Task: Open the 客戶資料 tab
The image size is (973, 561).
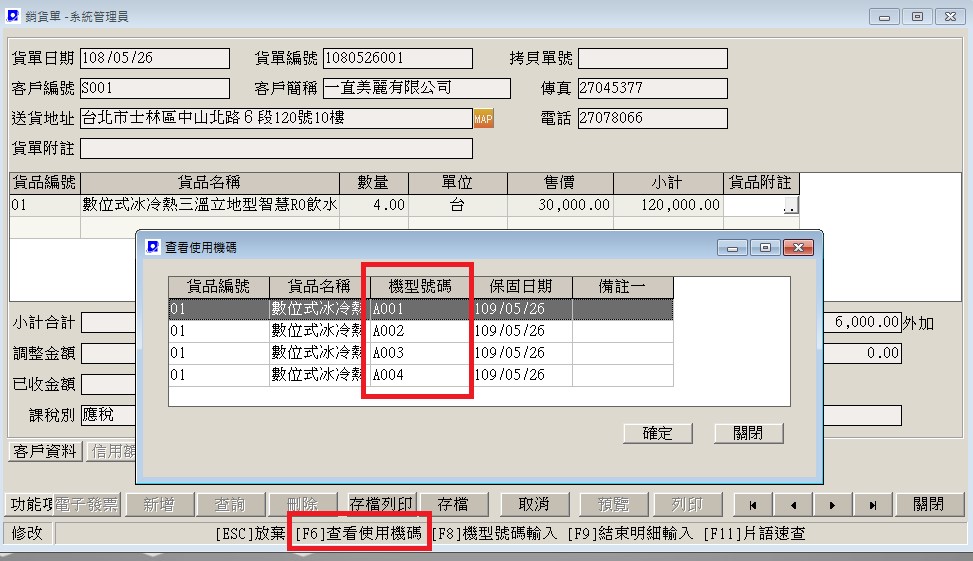Action: [45, 451]
